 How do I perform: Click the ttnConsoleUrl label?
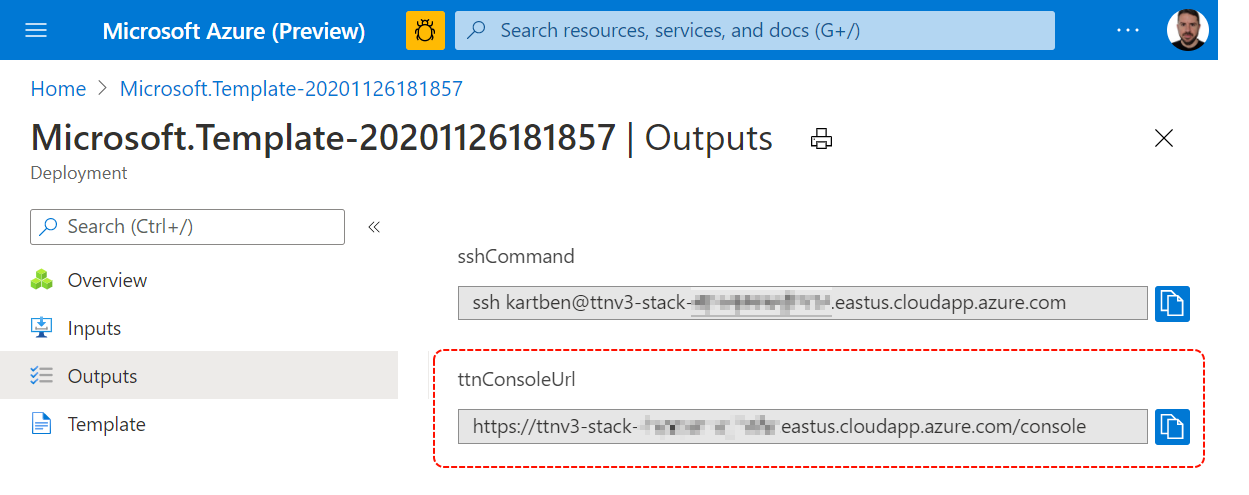[x=517, y=379]
